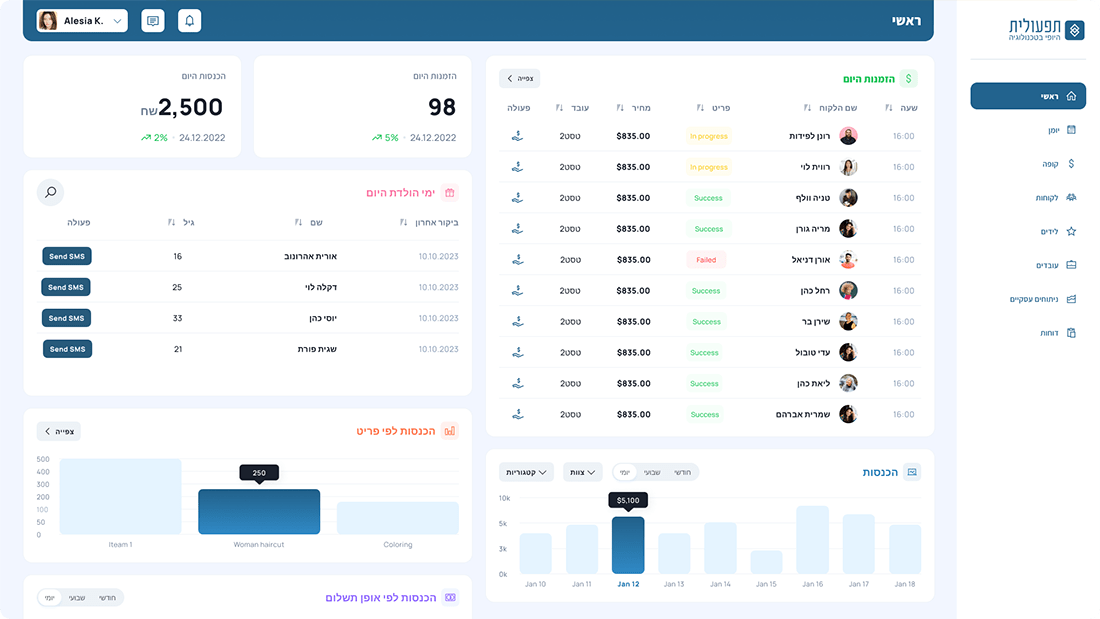Image resolution: width=1100 pixels, height=619 pixels.
Task: Click the action icon in טניה וולף's row
Action: 518,198
